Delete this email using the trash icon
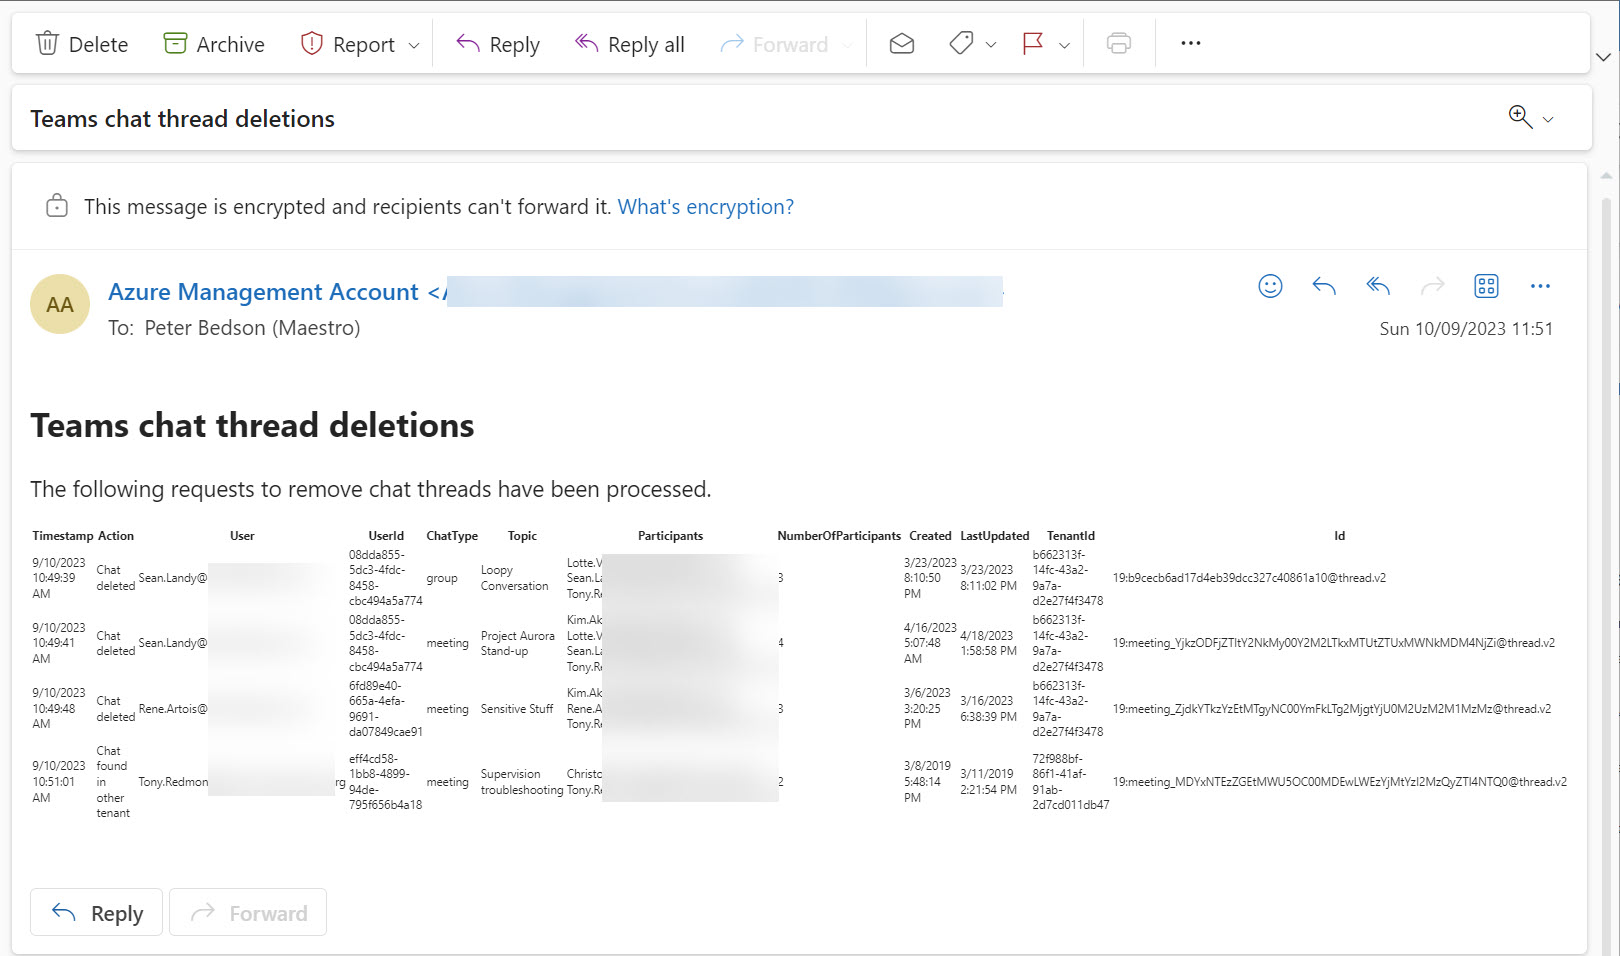This screenshot has width=1620, height=956. click(x=81, y=43)
